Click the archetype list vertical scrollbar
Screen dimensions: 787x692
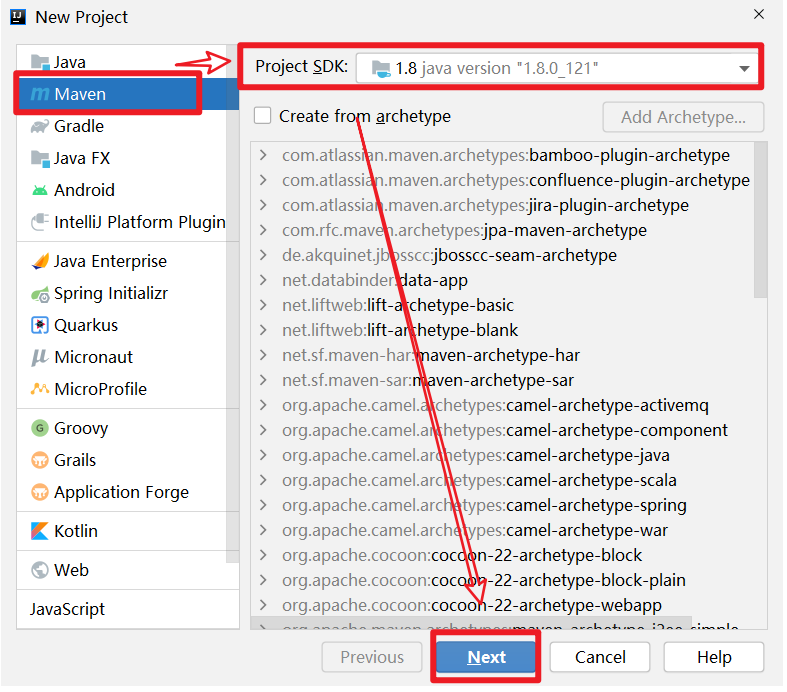click(761, 220)
